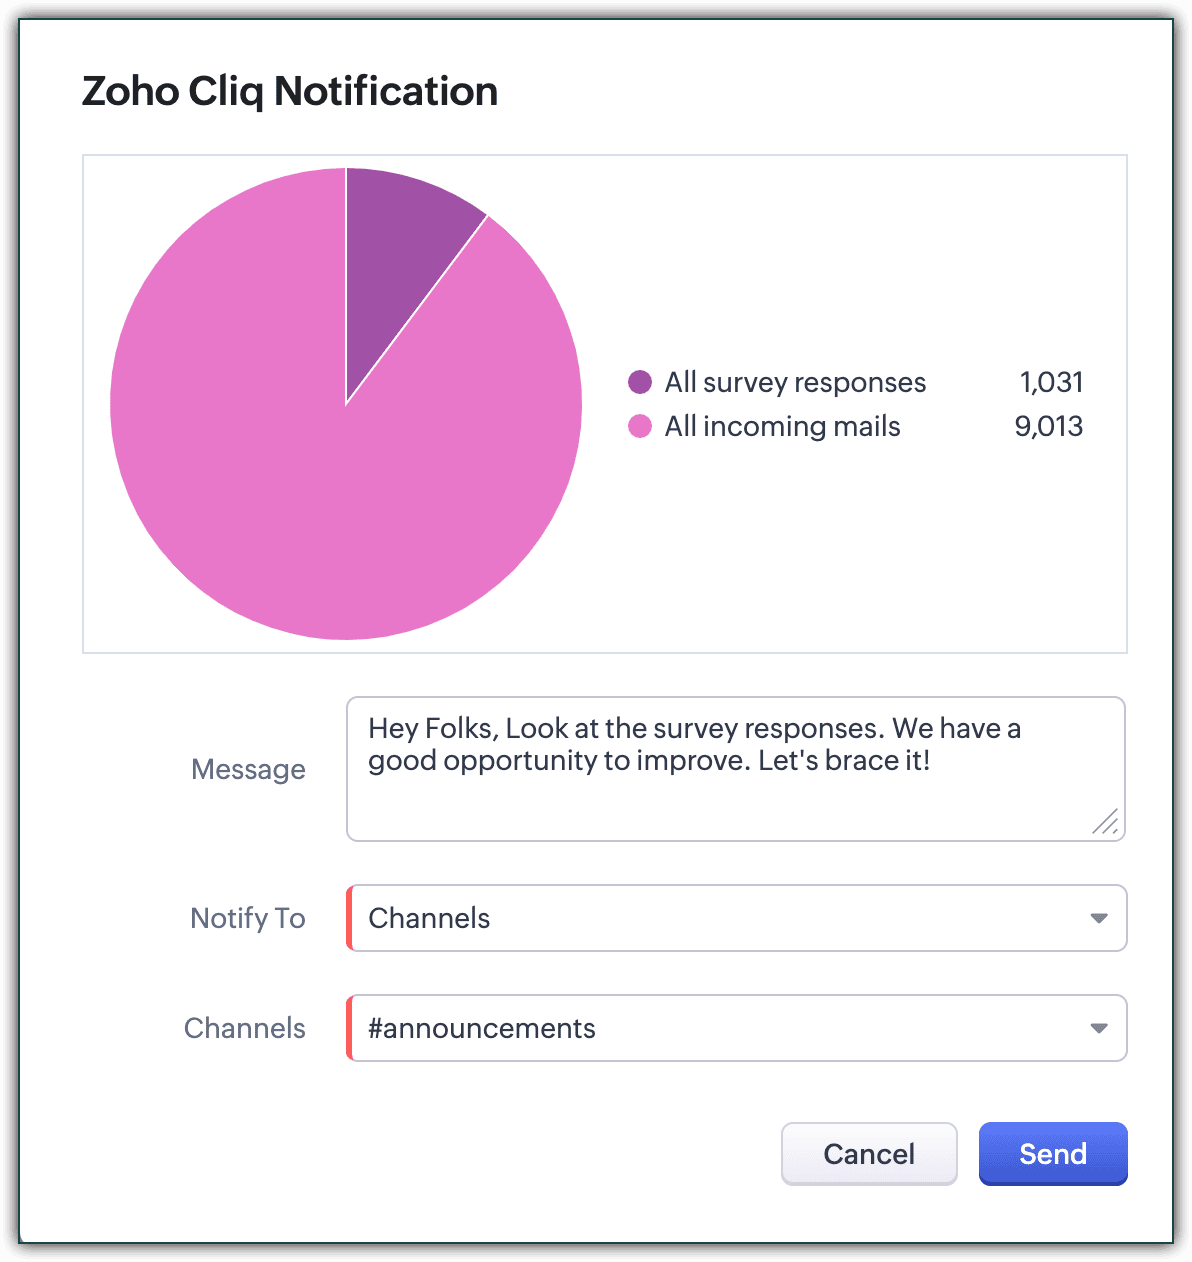
Task: Click the pink legend dot for incoming mails
Action: point(640,427)
